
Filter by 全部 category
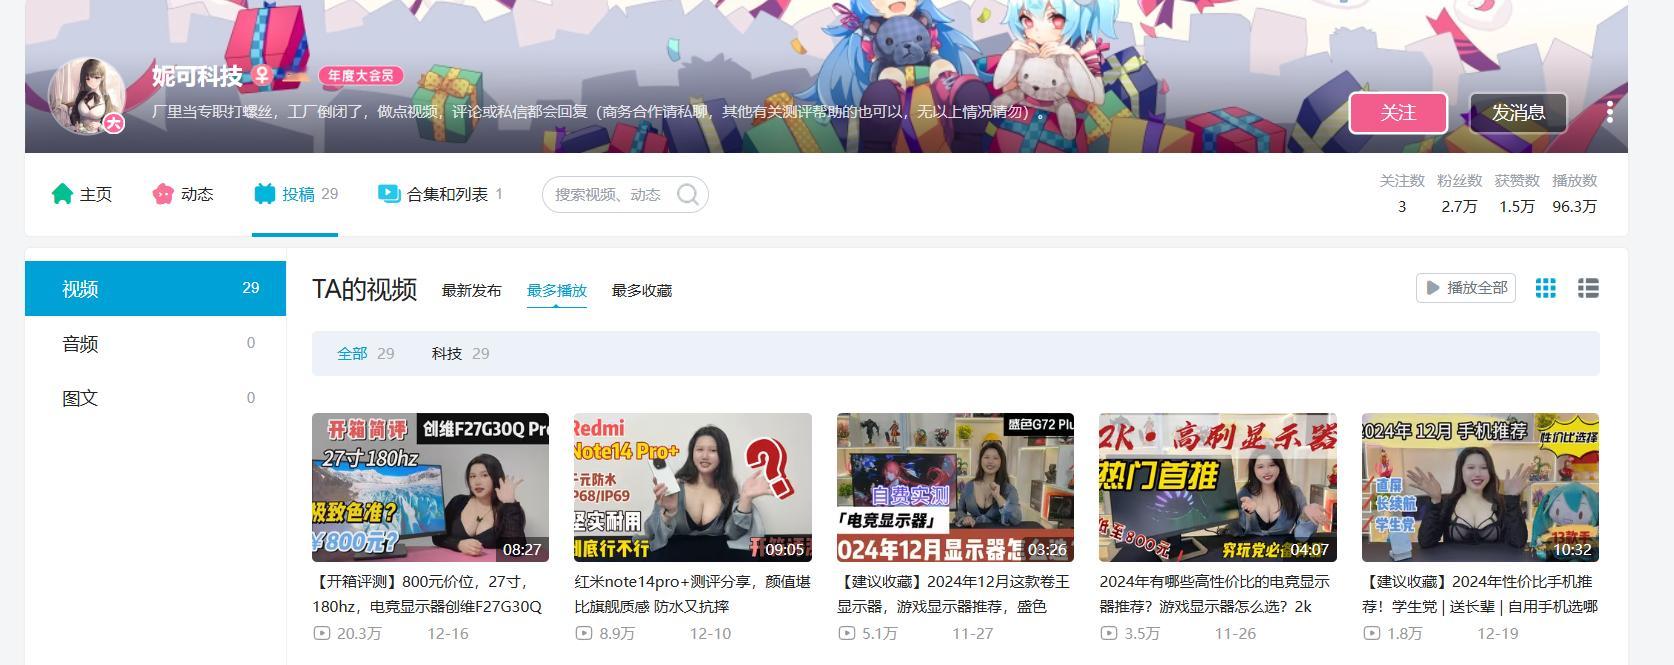pos(365,353)
